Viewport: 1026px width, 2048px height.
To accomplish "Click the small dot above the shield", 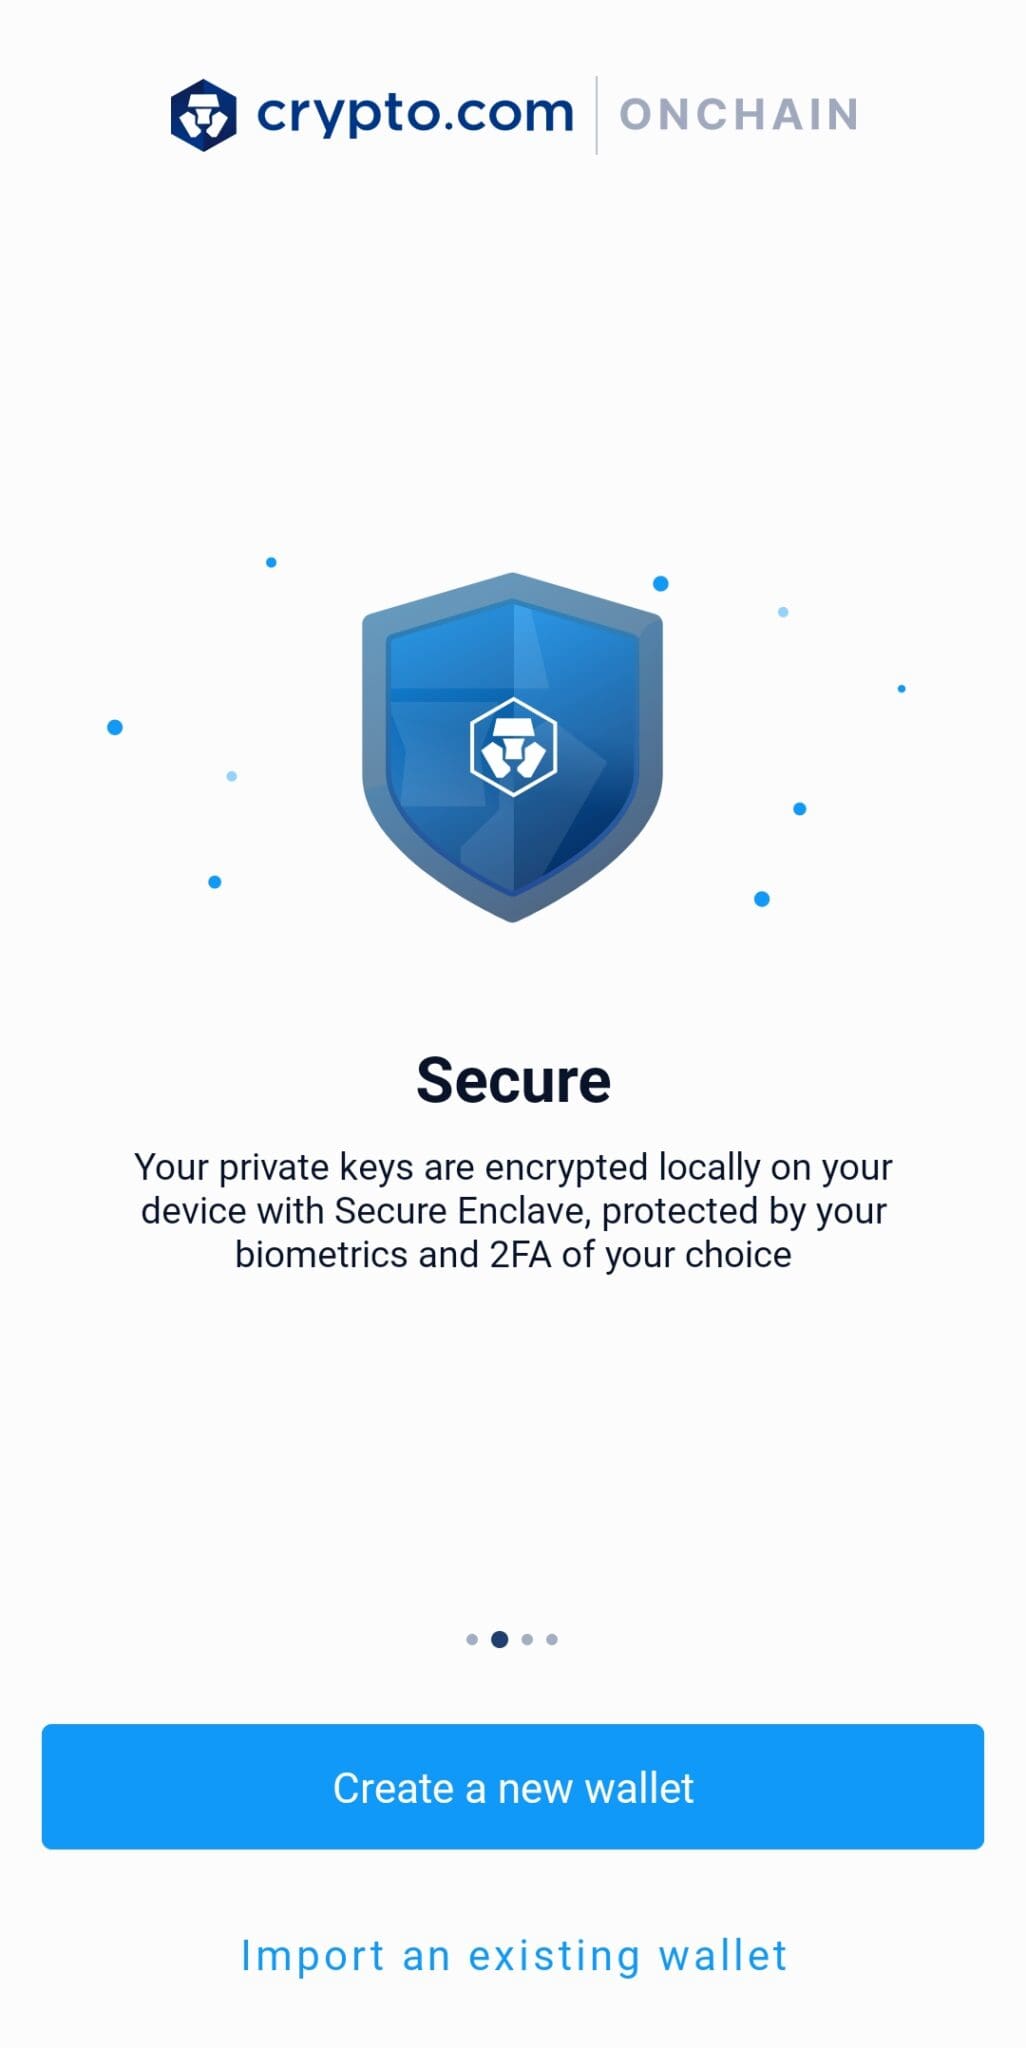I will 271,562.
